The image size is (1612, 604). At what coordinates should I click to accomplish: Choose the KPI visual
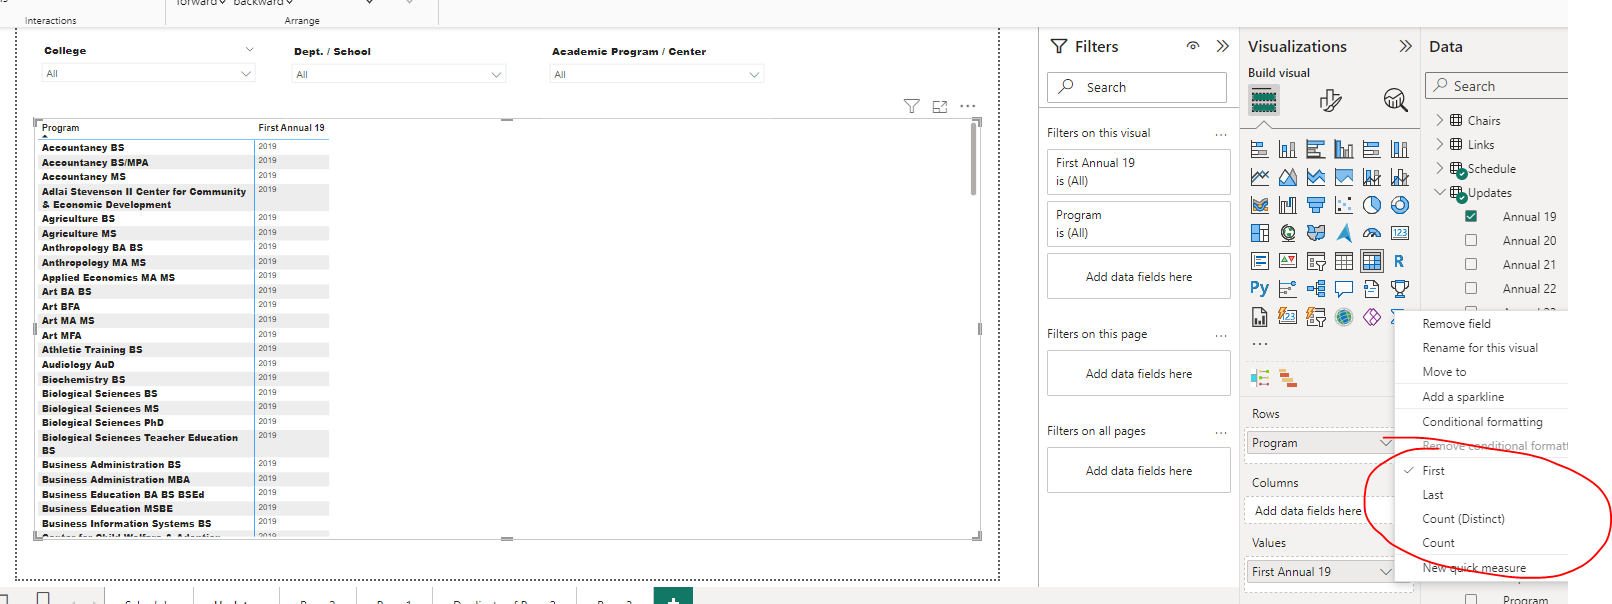(1288, 261)
